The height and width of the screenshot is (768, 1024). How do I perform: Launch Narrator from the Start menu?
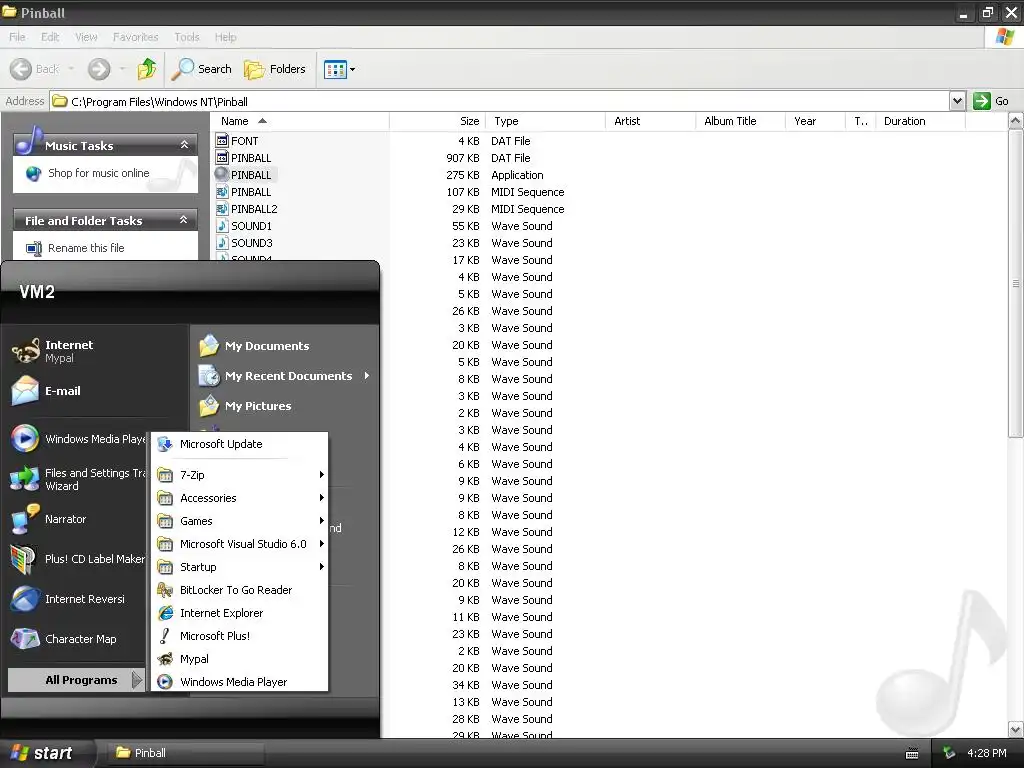50,519
